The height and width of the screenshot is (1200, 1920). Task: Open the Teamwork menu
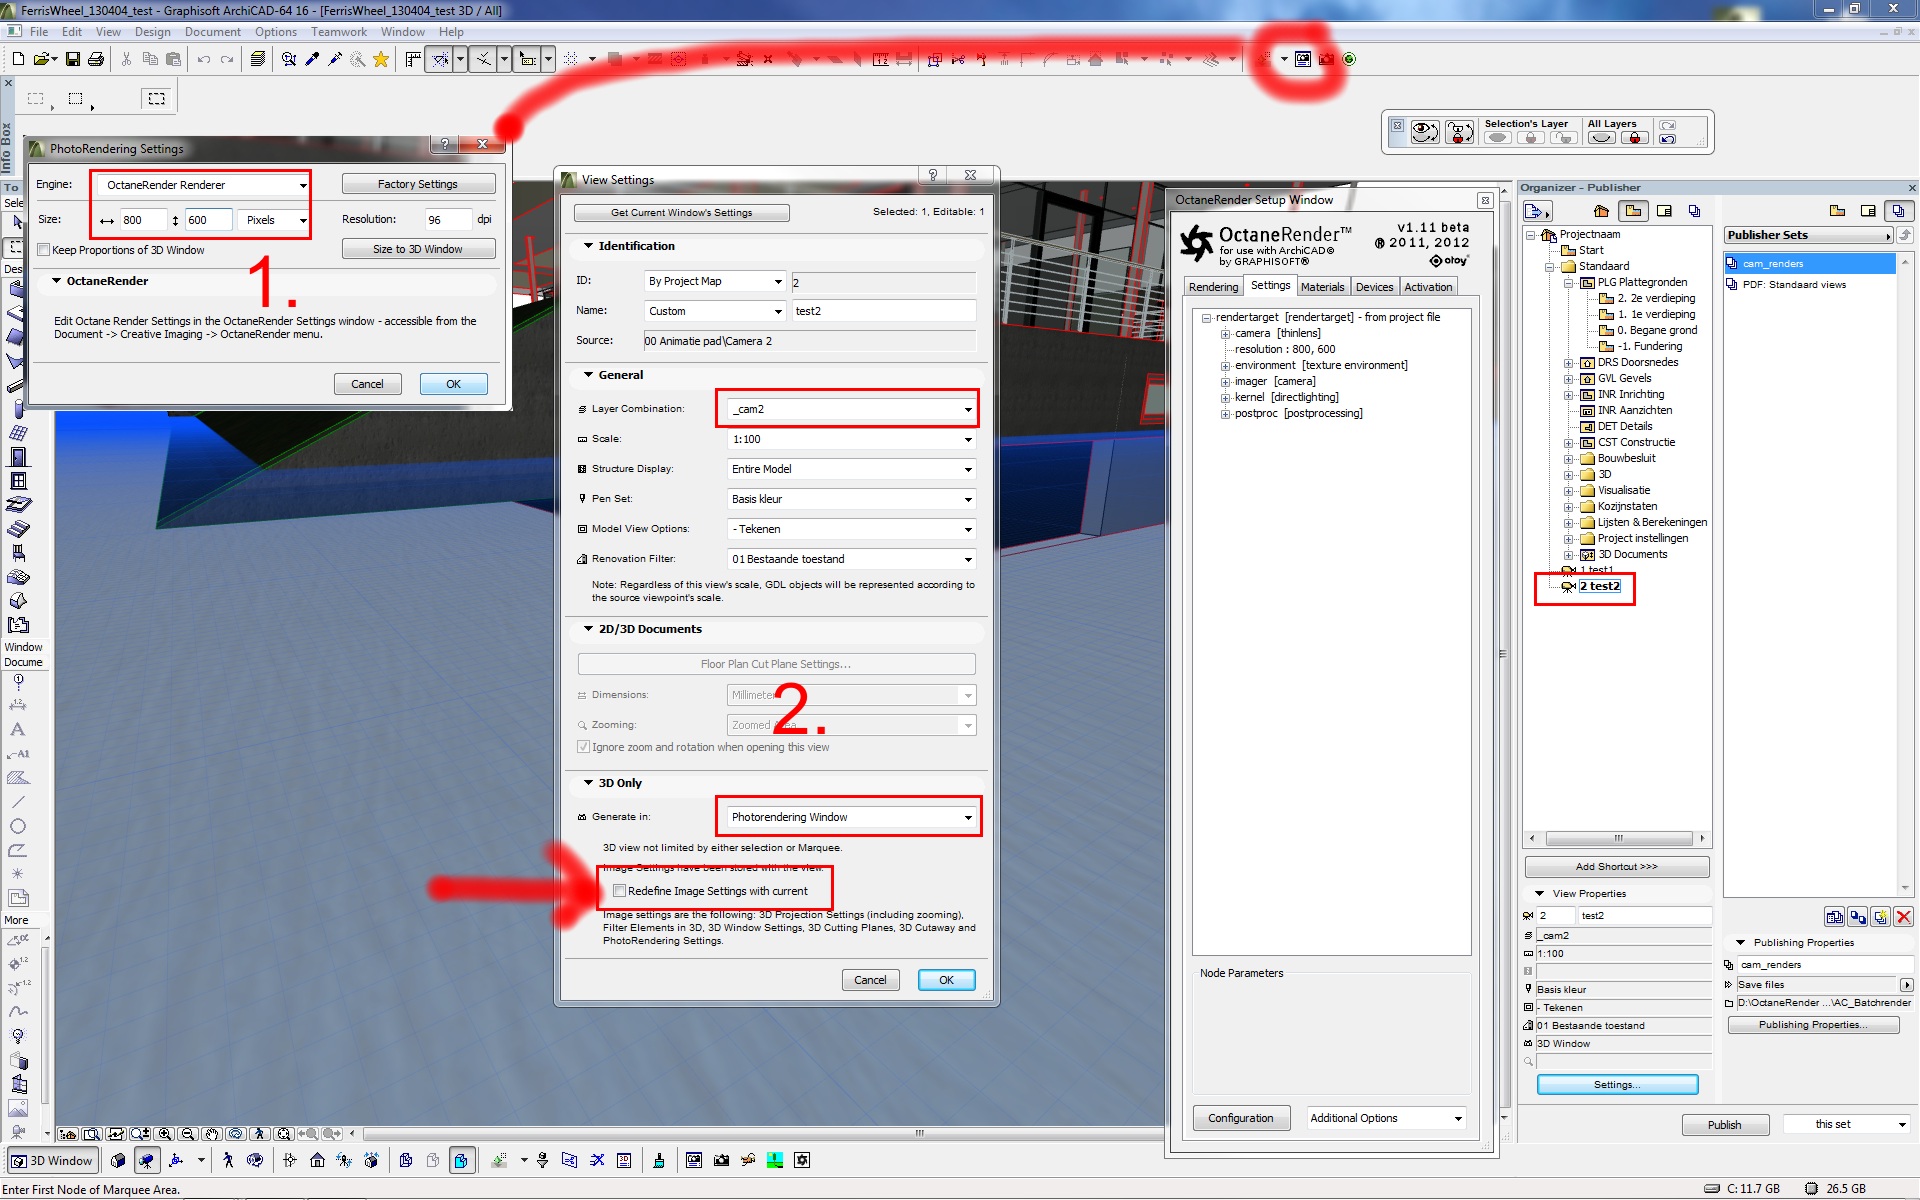[338, 32]
